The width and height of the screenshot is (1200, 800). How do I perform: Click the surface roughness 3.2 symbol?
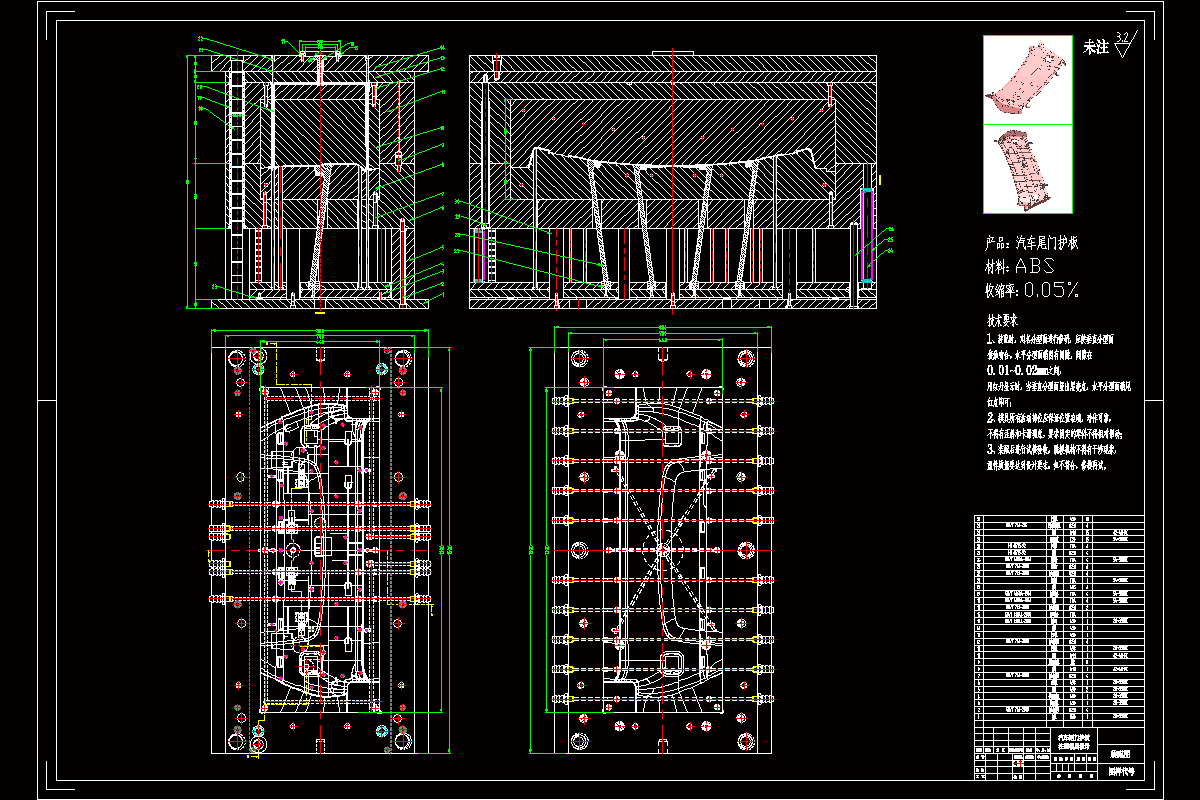coord(1124,45)
